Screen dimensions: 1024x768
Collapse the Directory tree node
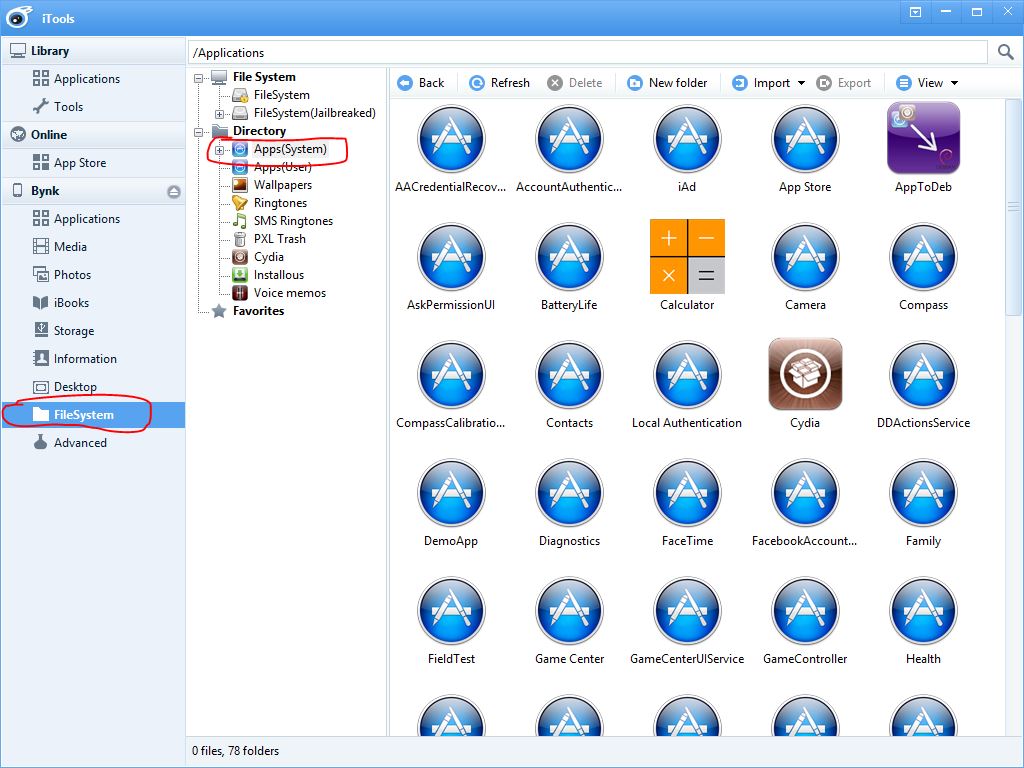[199, 132]
